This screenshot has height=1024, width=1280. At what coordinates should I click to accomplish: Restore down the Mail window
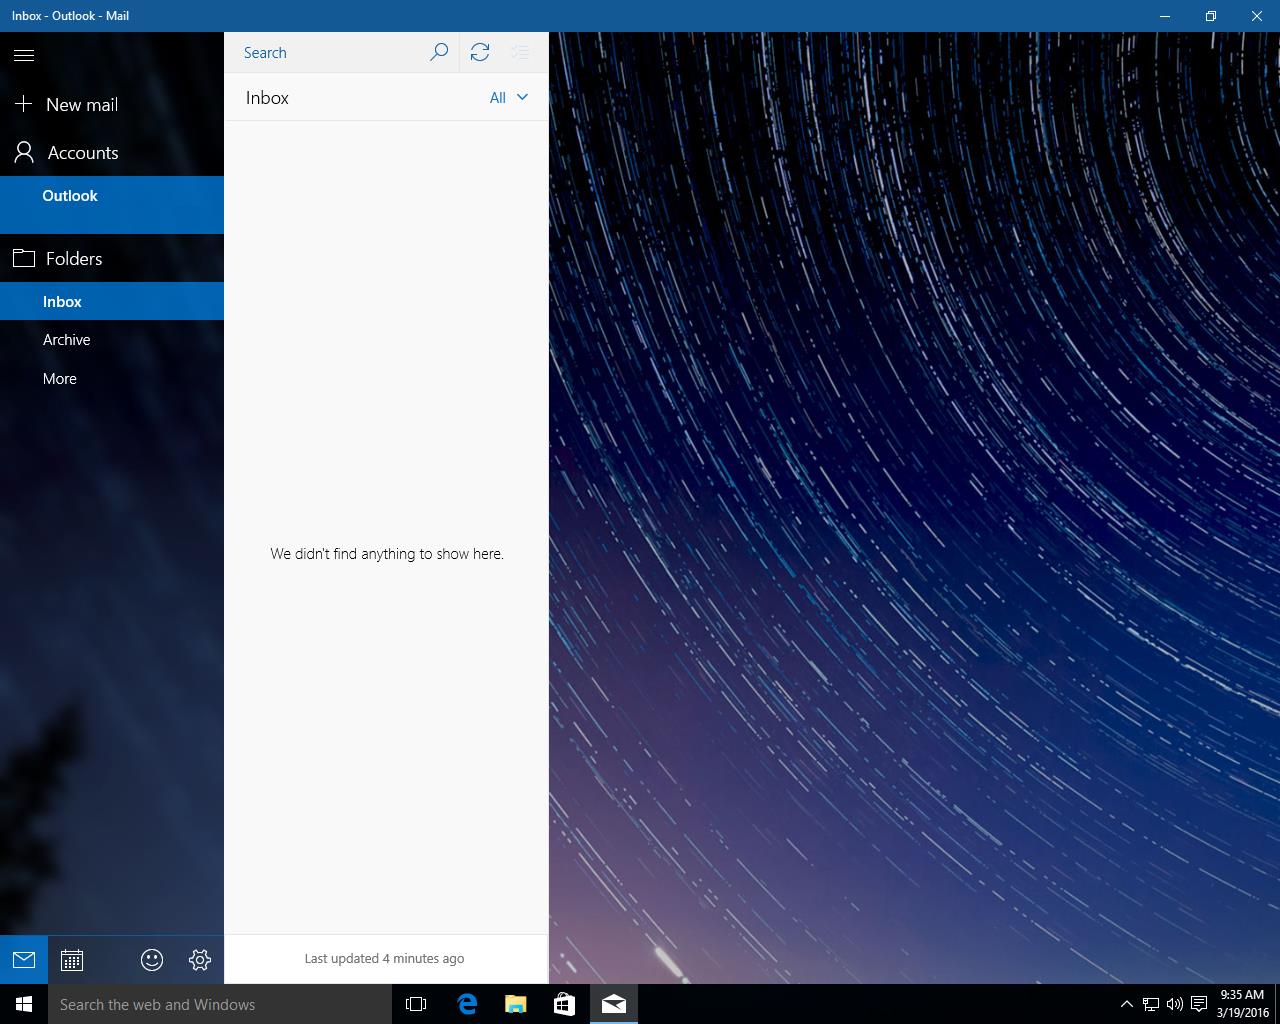[1211, 16]
